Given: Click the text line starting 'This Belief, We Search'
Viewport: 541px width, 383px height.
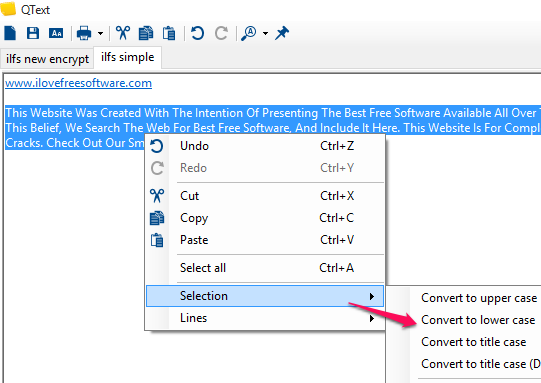Looking at the screenshot, I should (x=273, y=128).
